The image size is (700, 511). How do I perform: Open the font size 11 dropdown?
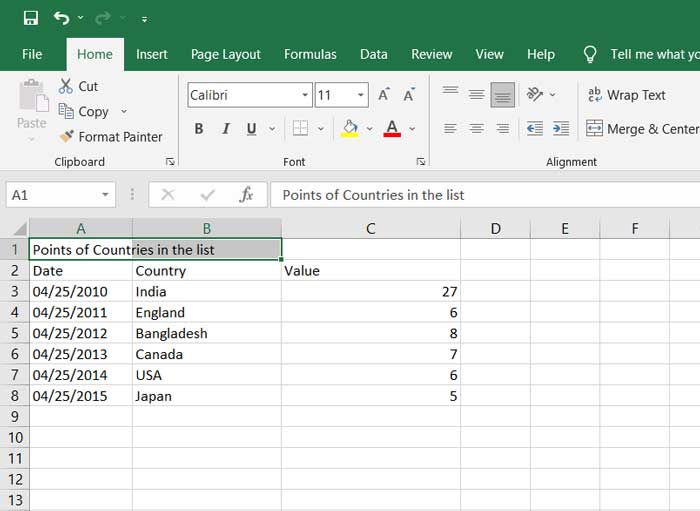point(360,95)
